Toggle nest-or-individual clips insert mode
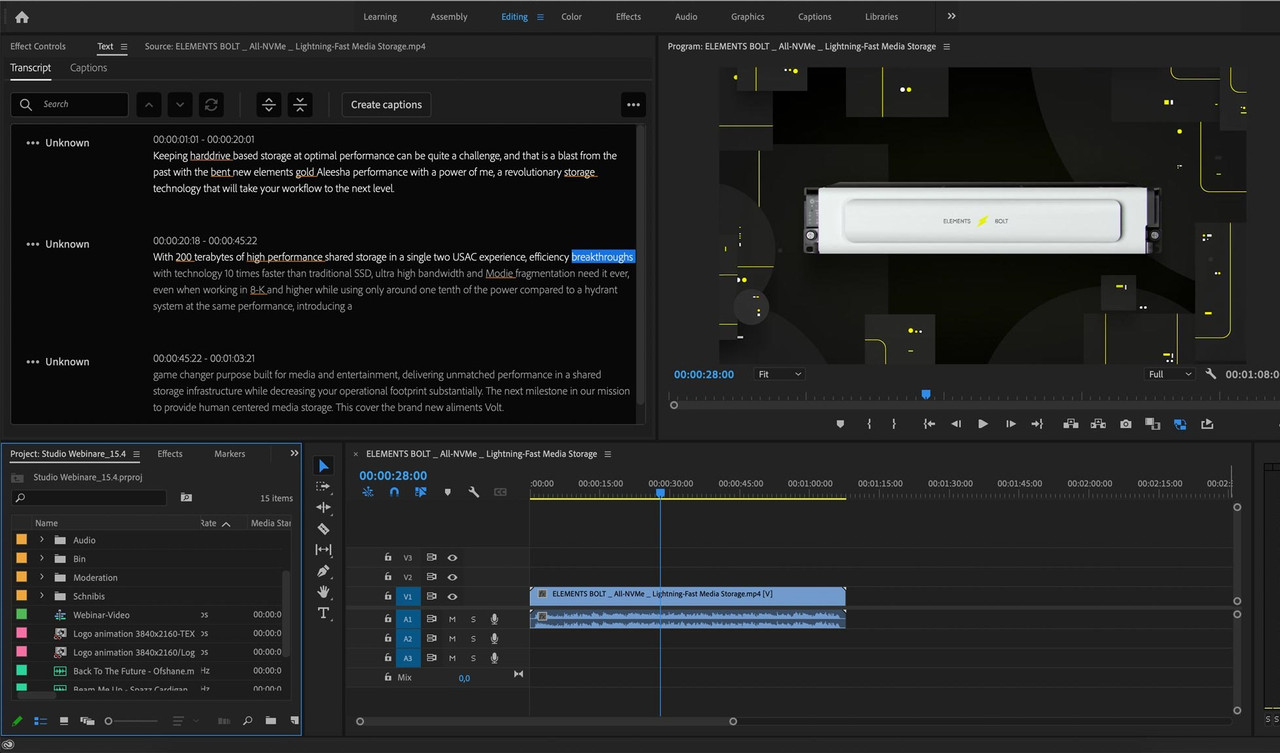Screen dimensions: 1280x753 [368, 492]
